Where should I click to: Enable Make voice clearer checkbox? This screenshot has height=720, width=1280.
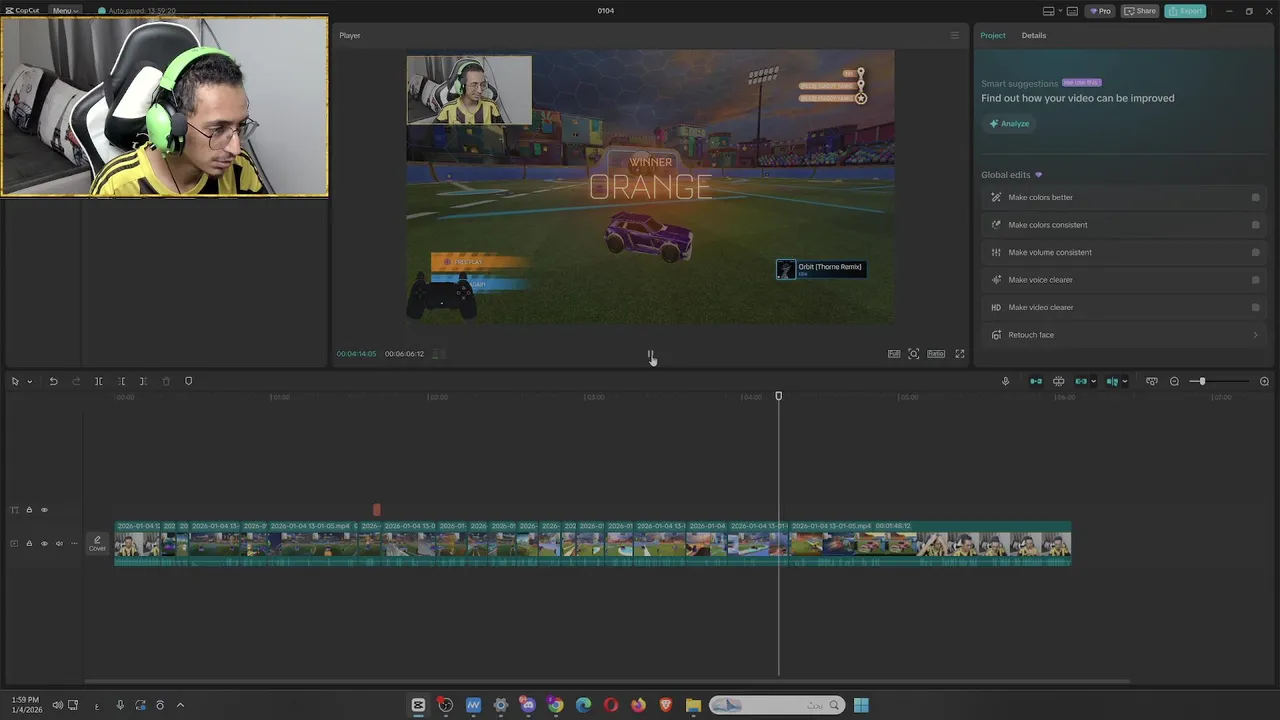point(1256,280)
